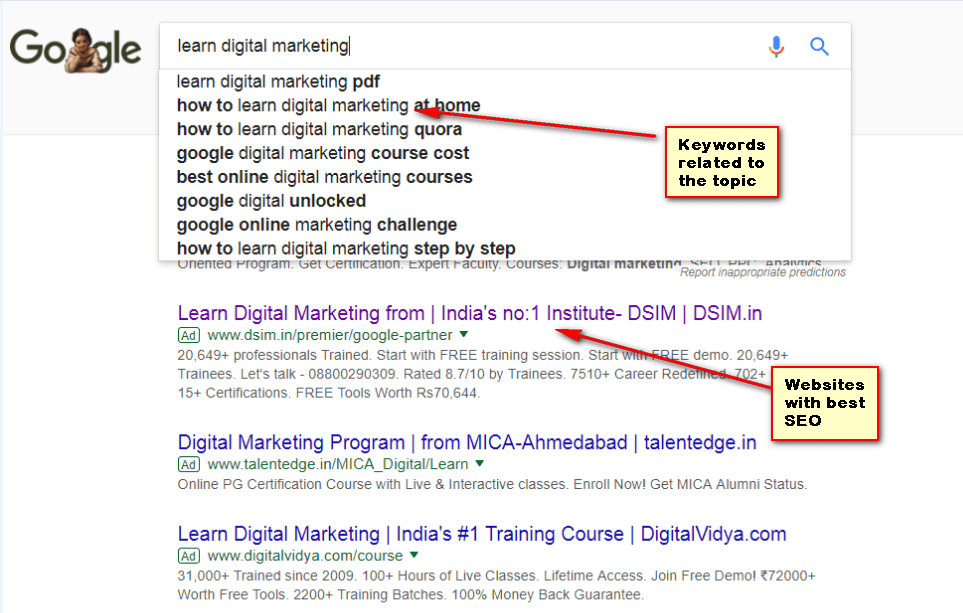Pick suggestion 'how to learn digital marketing quora'
The width and height of the screenshot is (963, 613).
(x=319, y=130)
